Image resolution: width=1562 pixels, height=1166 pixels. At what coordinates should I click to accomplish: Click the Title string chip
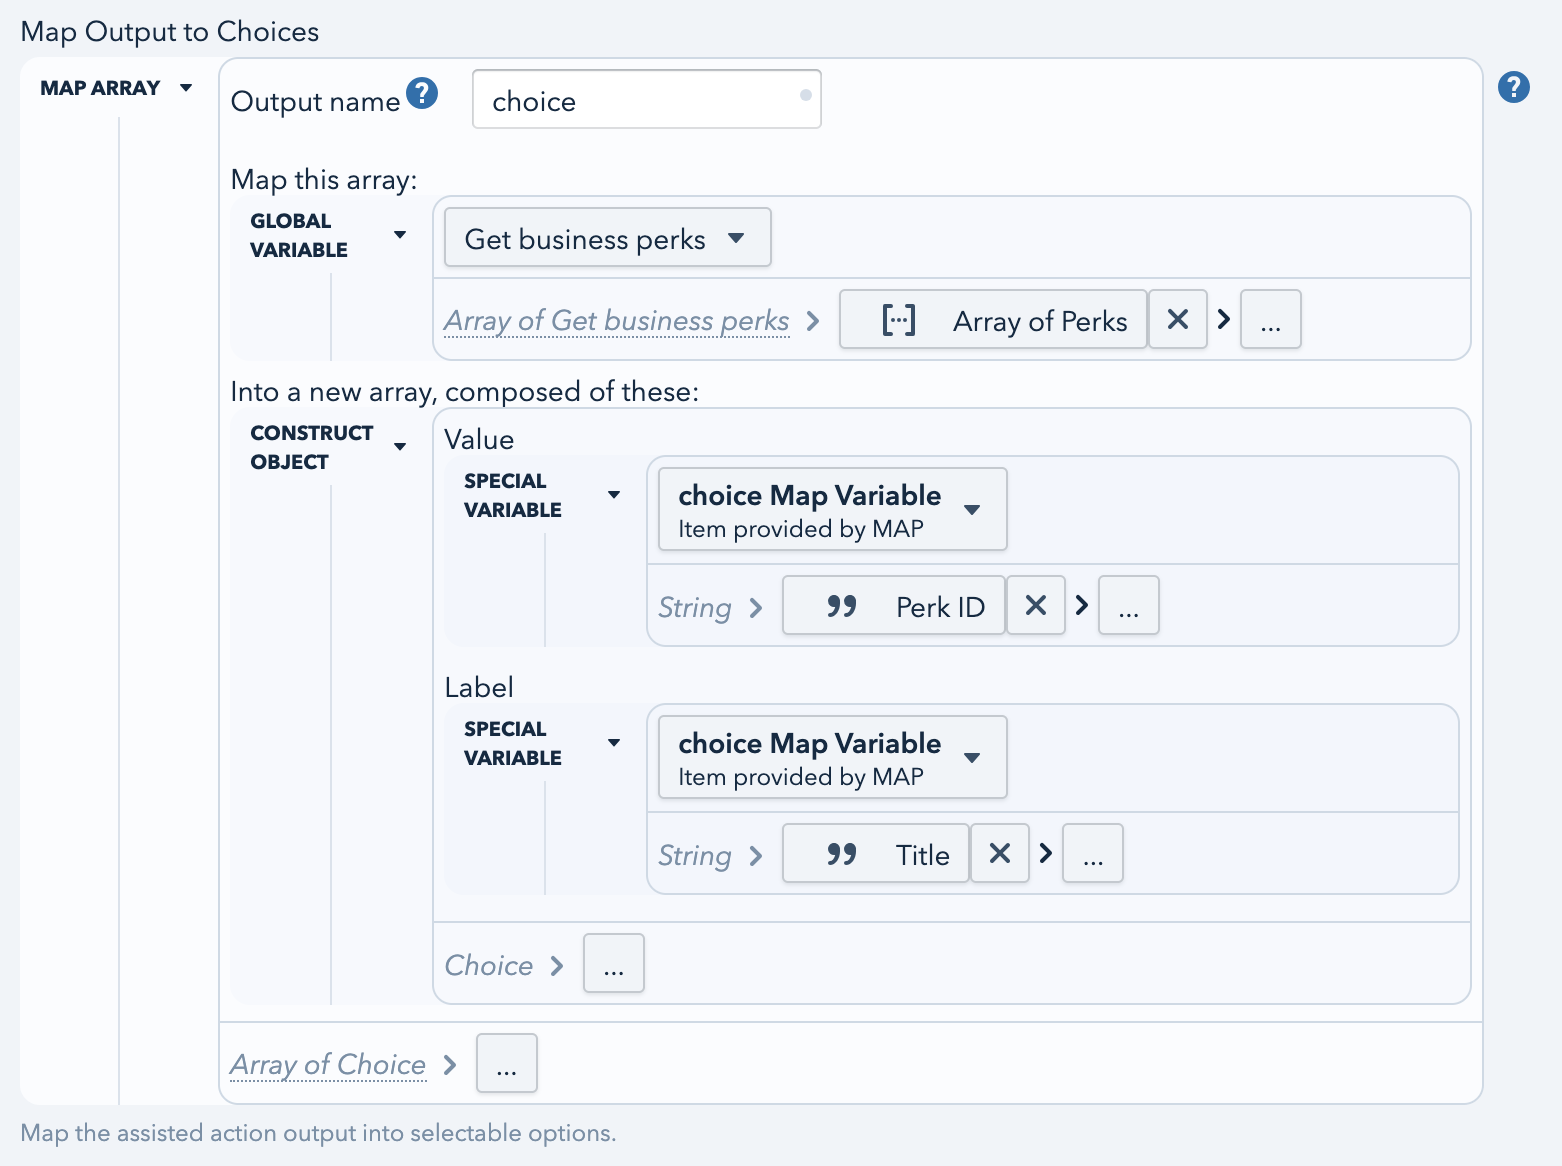coord(875,854)
